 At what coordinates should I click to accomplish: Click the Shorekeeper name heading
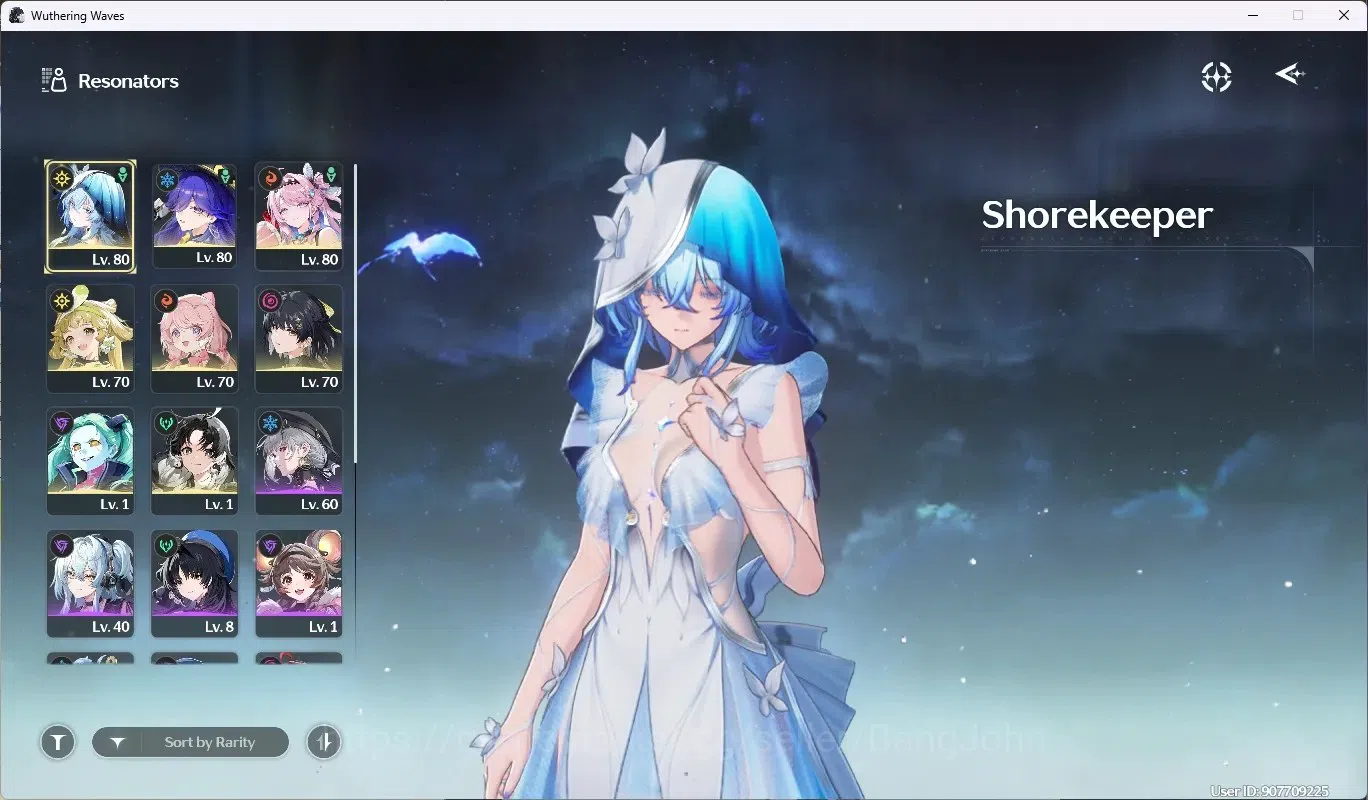[x=1097, y=215]
